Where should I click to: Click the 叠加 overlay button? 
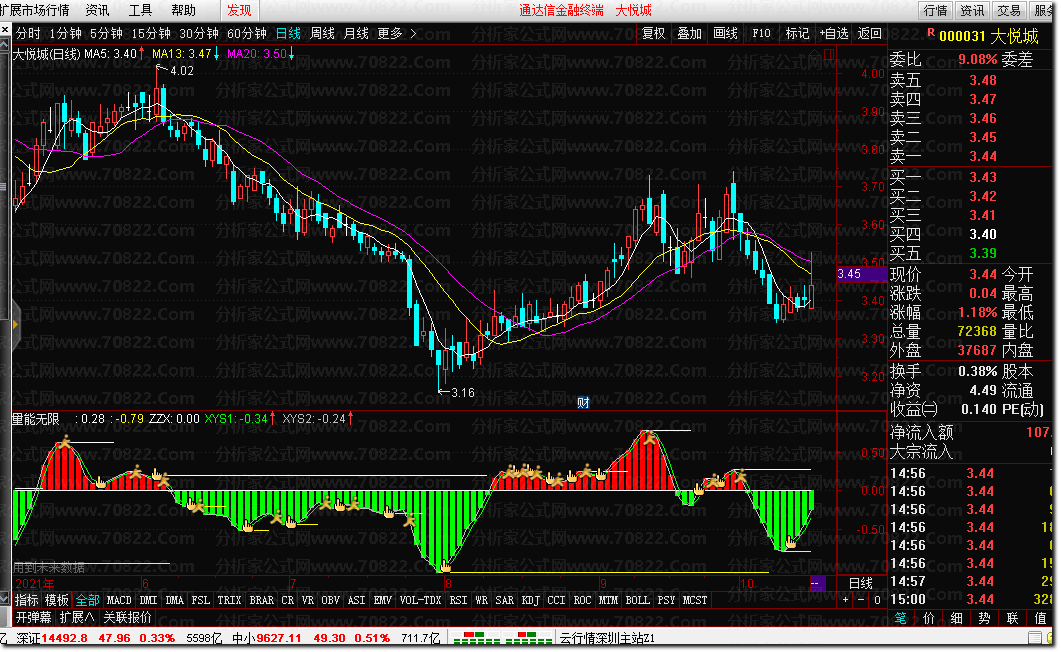coord(690,33)
